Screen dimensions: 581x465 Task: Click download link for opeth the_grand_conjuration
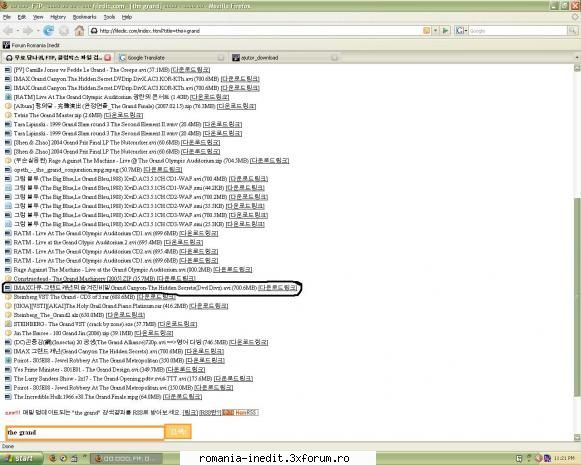(163, 170)
